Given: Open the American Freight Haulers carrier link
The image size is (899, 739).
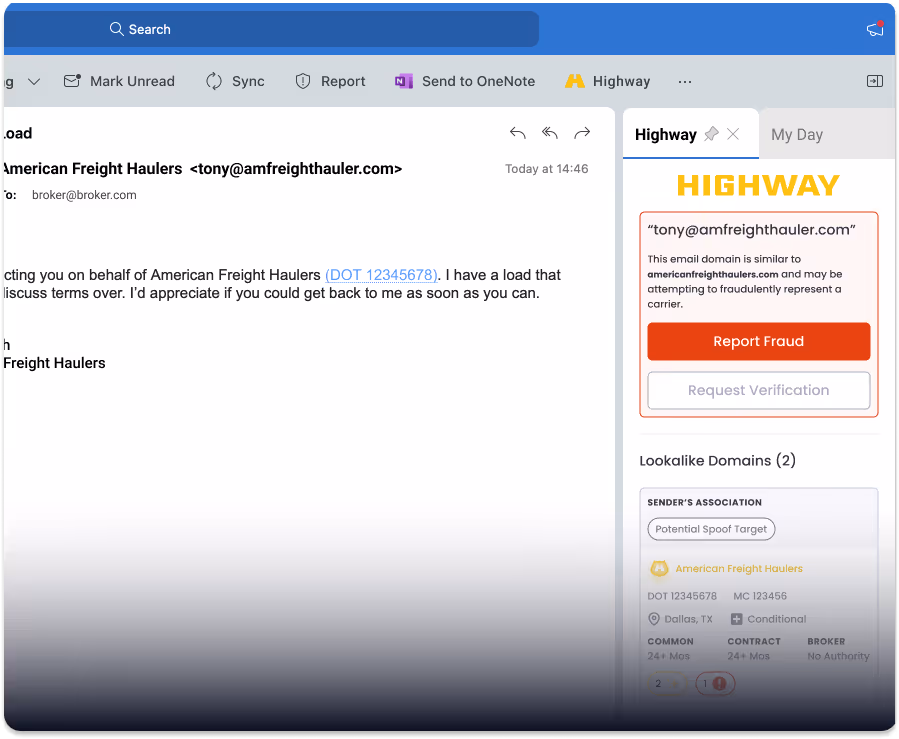Looking at the screenshot, I should coord(739,569).
